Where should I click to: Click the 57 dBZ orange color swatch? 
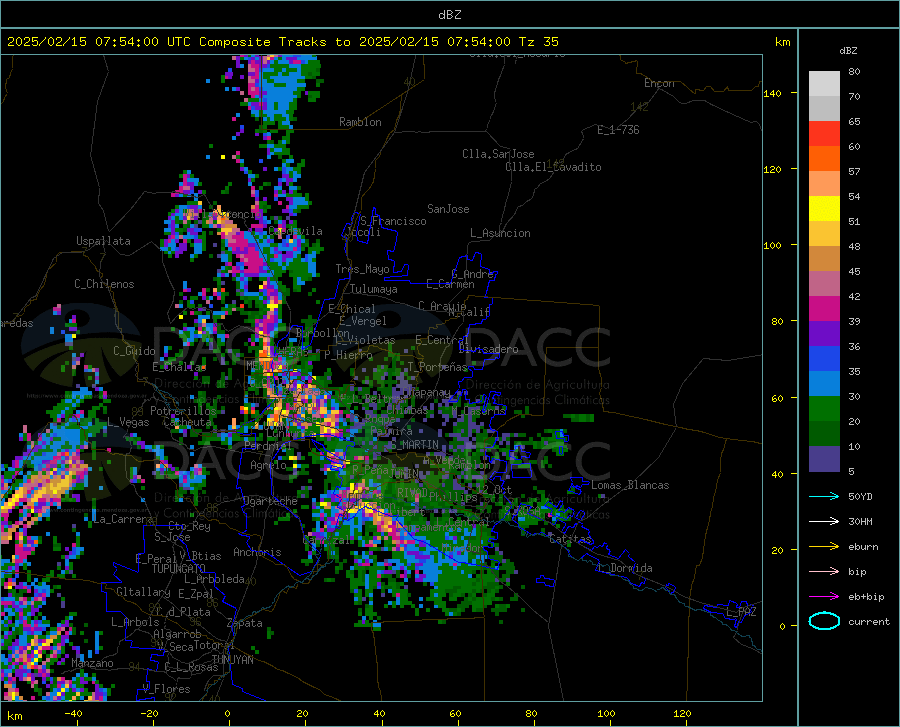[x=824, y=159]
